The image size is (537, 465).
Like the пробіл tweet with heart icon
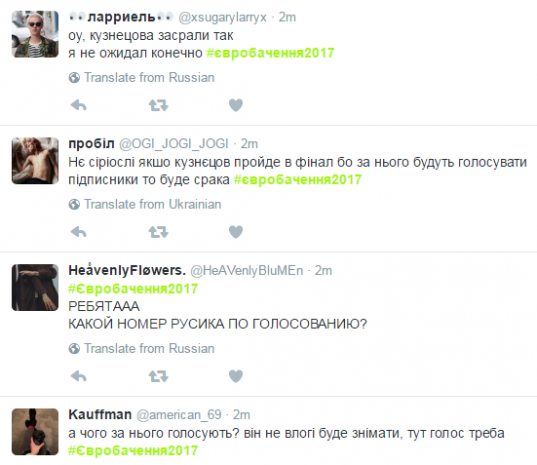click(x=236, y=232)
